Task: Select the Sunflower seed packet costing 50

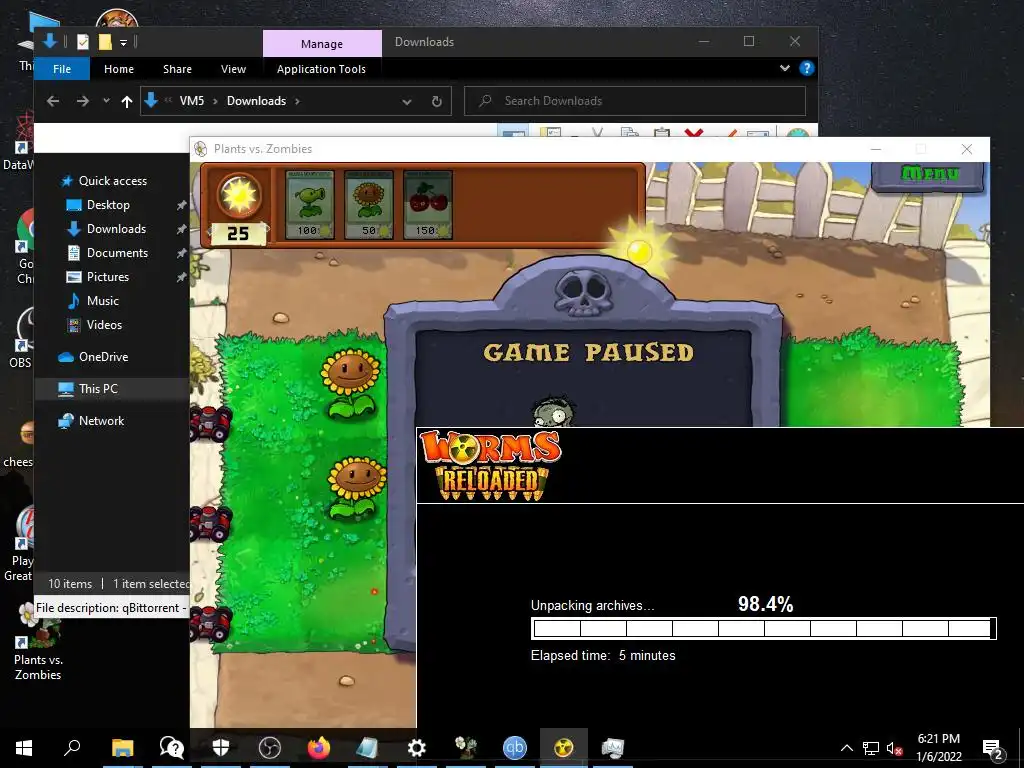Action: (x=368, y=204)
